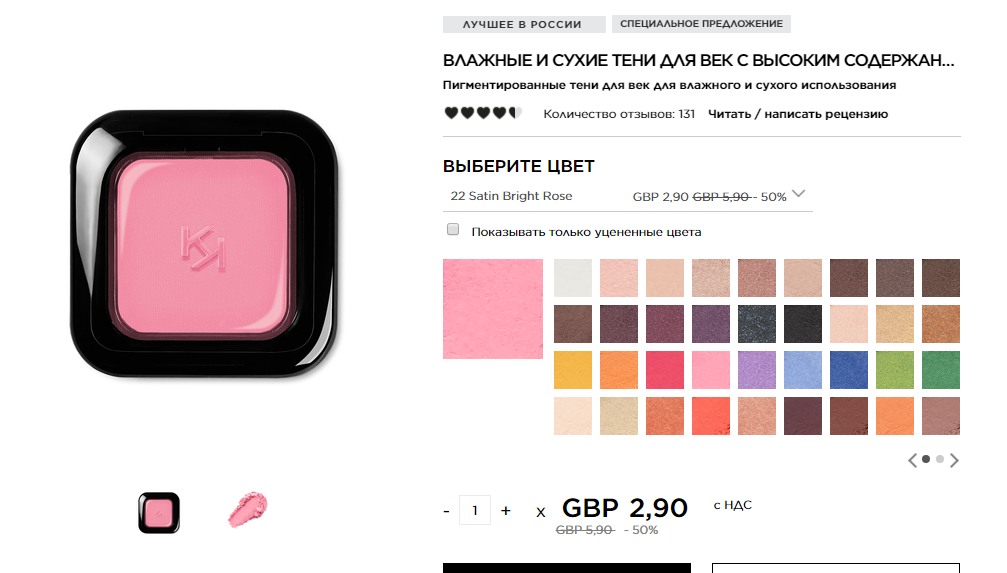Choose the black color swatch
The height and width of the screenshot is (573, 1007).
click(x=803, y=324)
